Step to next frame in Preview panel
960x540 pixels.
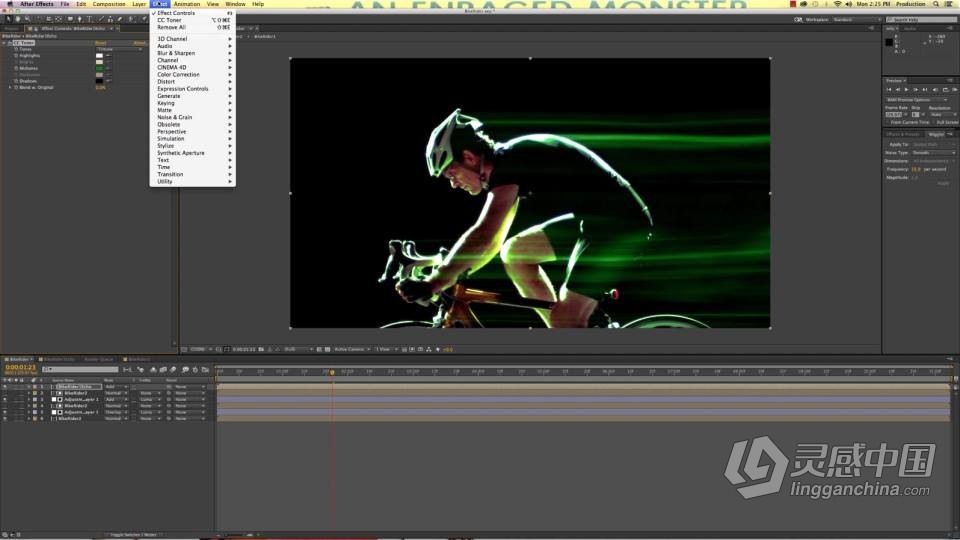916,89
